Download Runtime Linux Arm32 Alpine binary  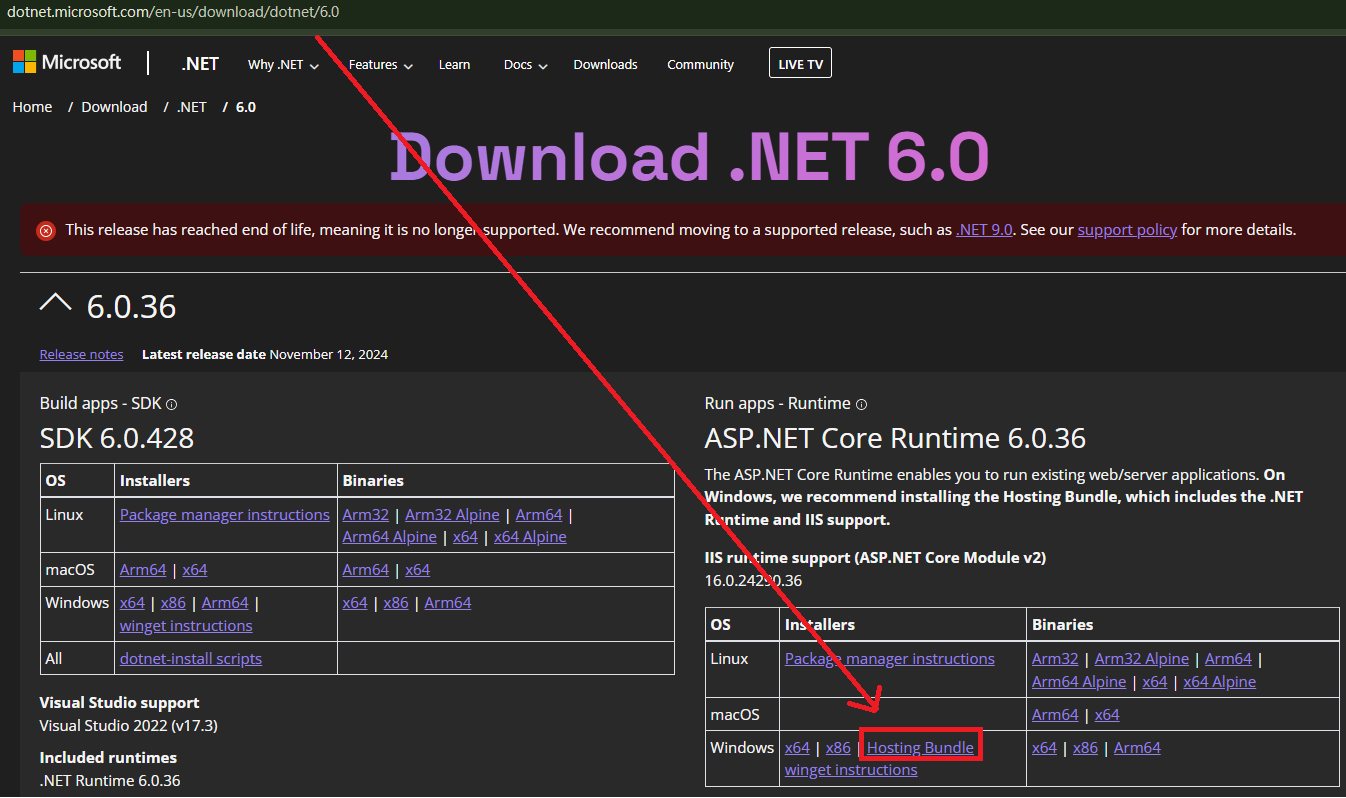(1142, 659)
